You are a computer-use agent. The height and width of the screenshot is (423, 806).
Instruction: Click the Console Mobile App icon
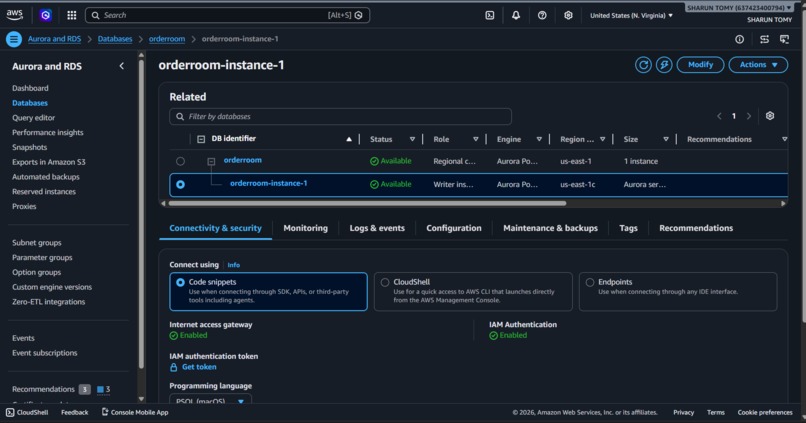pyautogui.click(x=105, y=412)
